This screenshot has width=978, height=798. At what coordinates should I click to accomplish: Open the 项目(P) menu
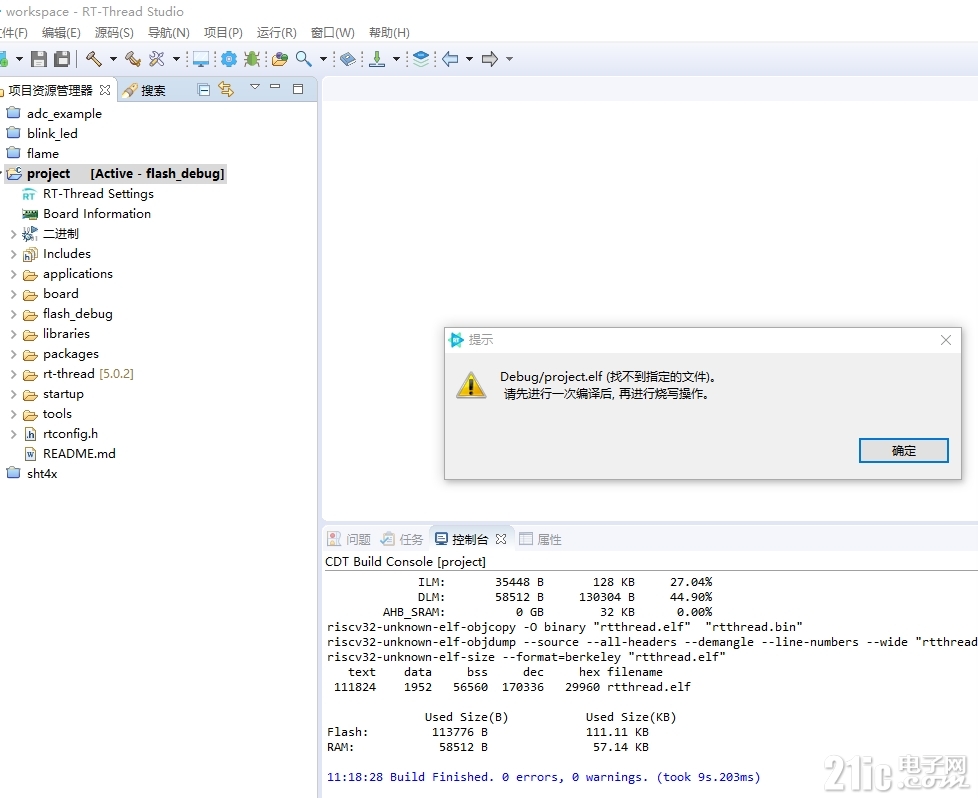[223, 32]
